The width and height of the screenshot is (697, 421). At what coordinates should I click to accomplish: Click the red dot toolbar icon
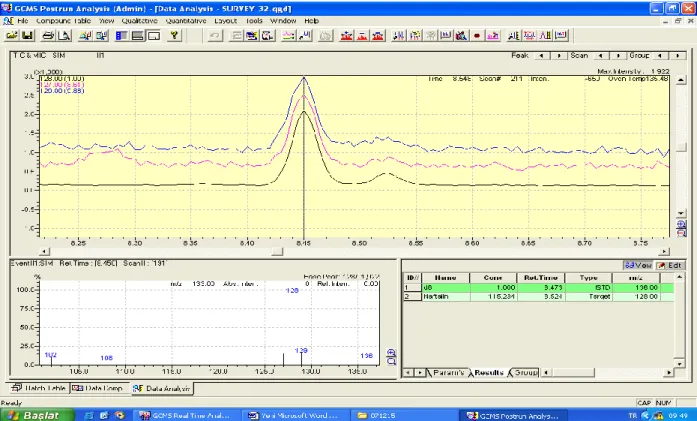(477, 36)
